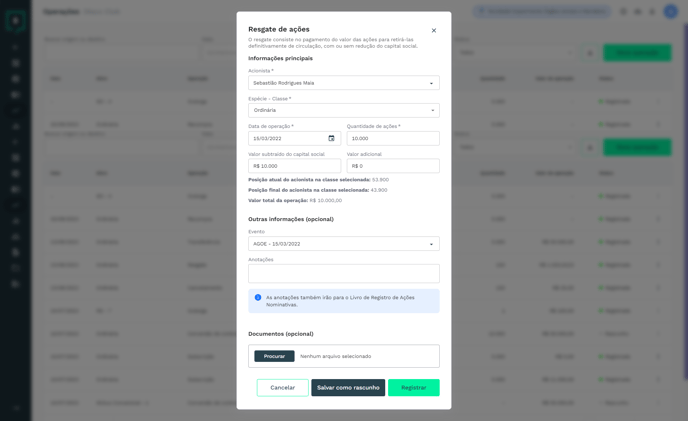The height and width of the screenshot is (421, 688).
Task: Click the app logo in sidebar
Action: coord(15,21)
